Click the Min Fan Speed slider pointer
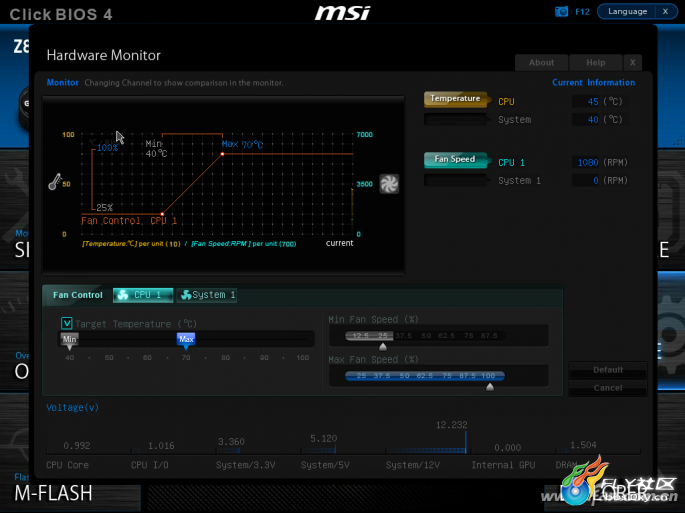The height and width of the screenshot is (513, 685). coord(383,347)
